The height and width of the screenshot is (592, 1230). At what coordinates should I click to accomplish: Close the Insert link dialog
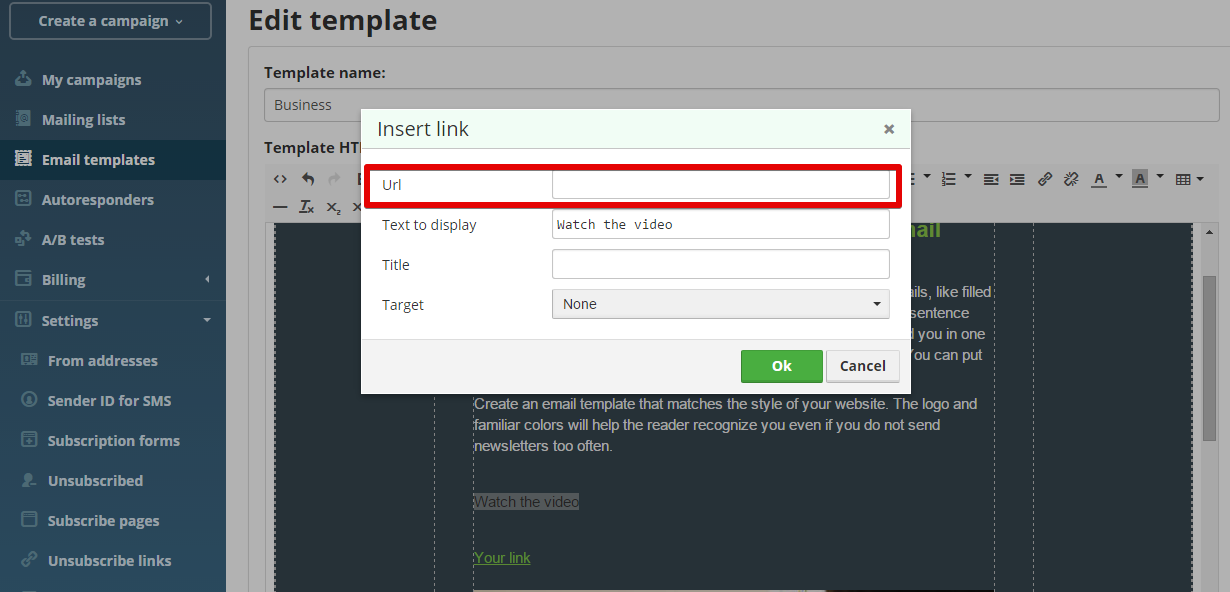[x=889, y=129]
